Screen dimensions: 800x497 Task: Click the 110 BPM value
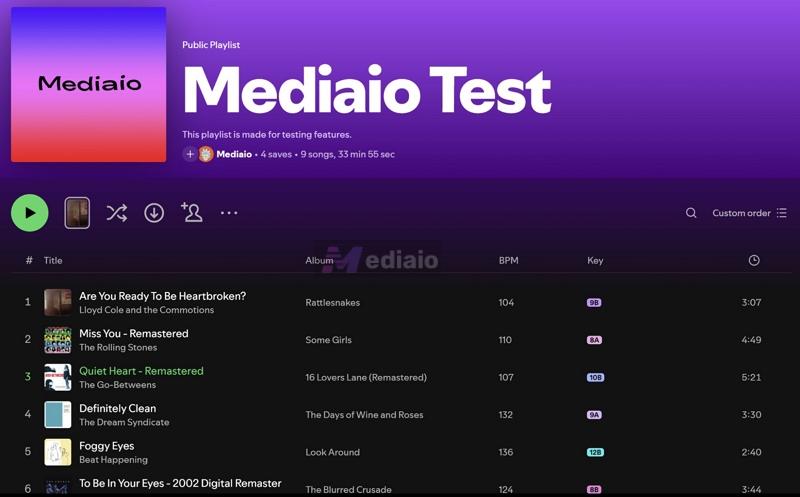click(x=505, y=340)
